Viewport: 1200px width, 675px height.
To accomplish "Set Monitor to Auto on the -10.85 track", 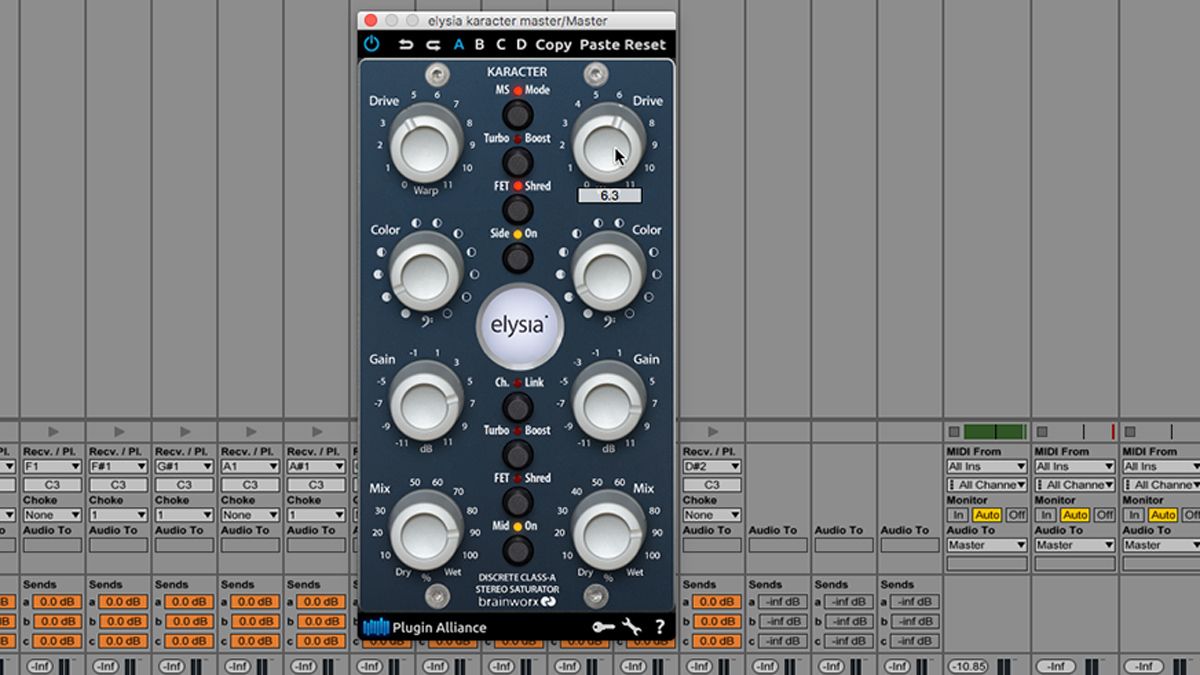I will click(x=986, y=515).
